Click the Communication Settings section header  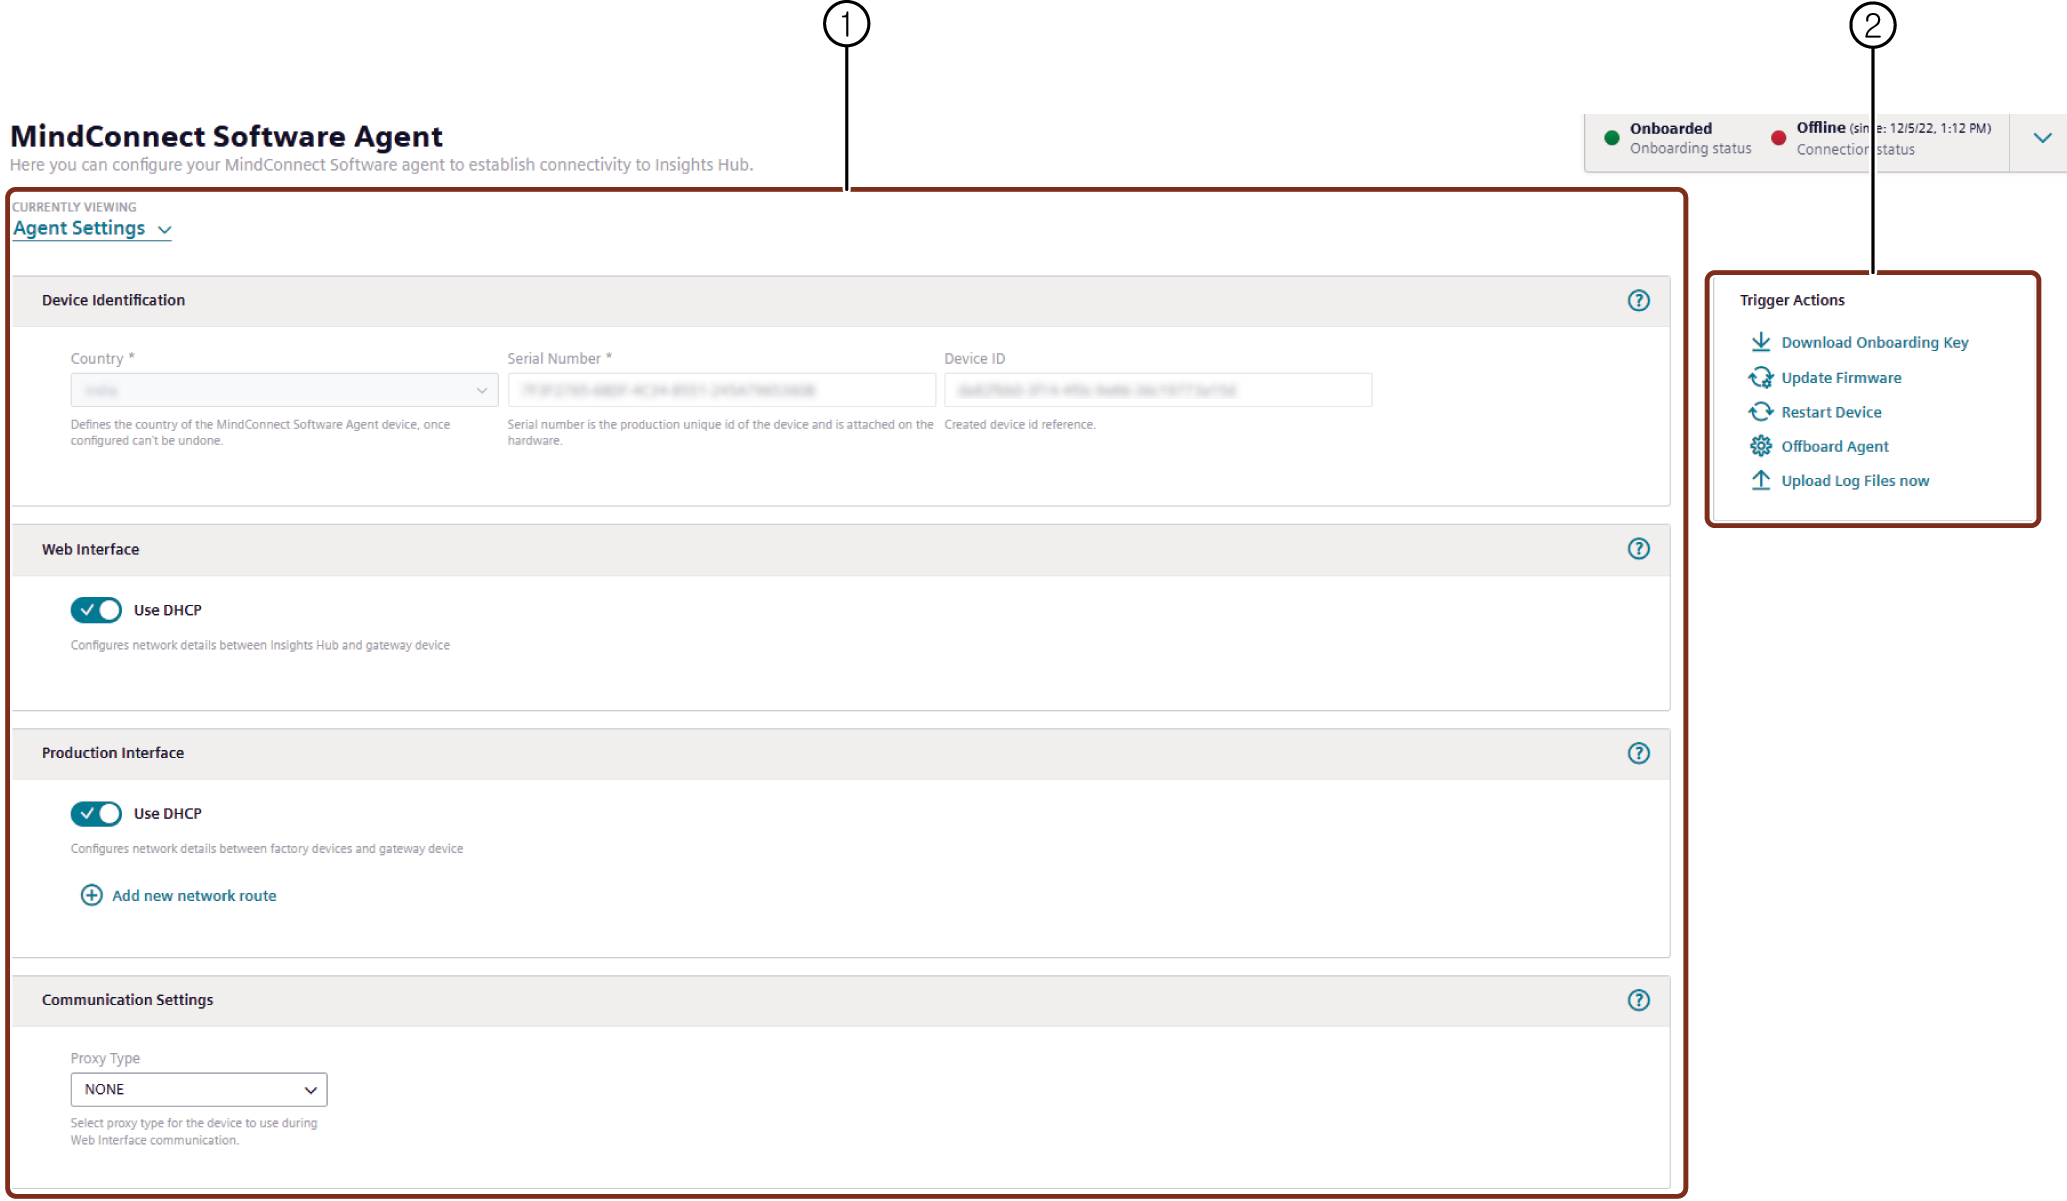pyautogui.click(x=840, y=1000)
